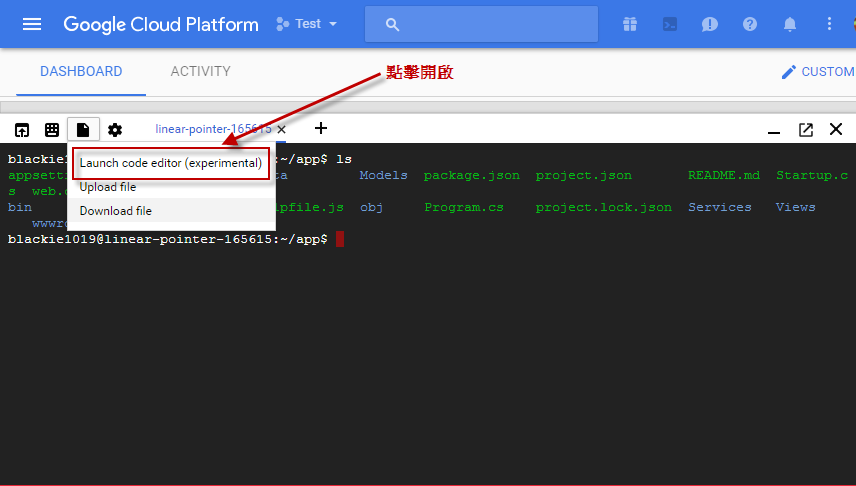Open the three-dot more options menu
Viewport: 856px width, 486px height.
click(829, 24)
